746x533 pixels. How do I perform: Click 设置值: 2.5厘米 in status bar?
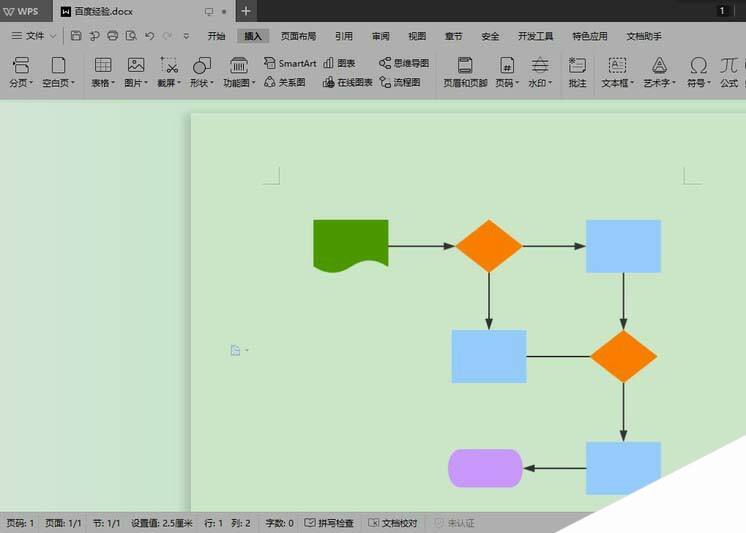162,523
